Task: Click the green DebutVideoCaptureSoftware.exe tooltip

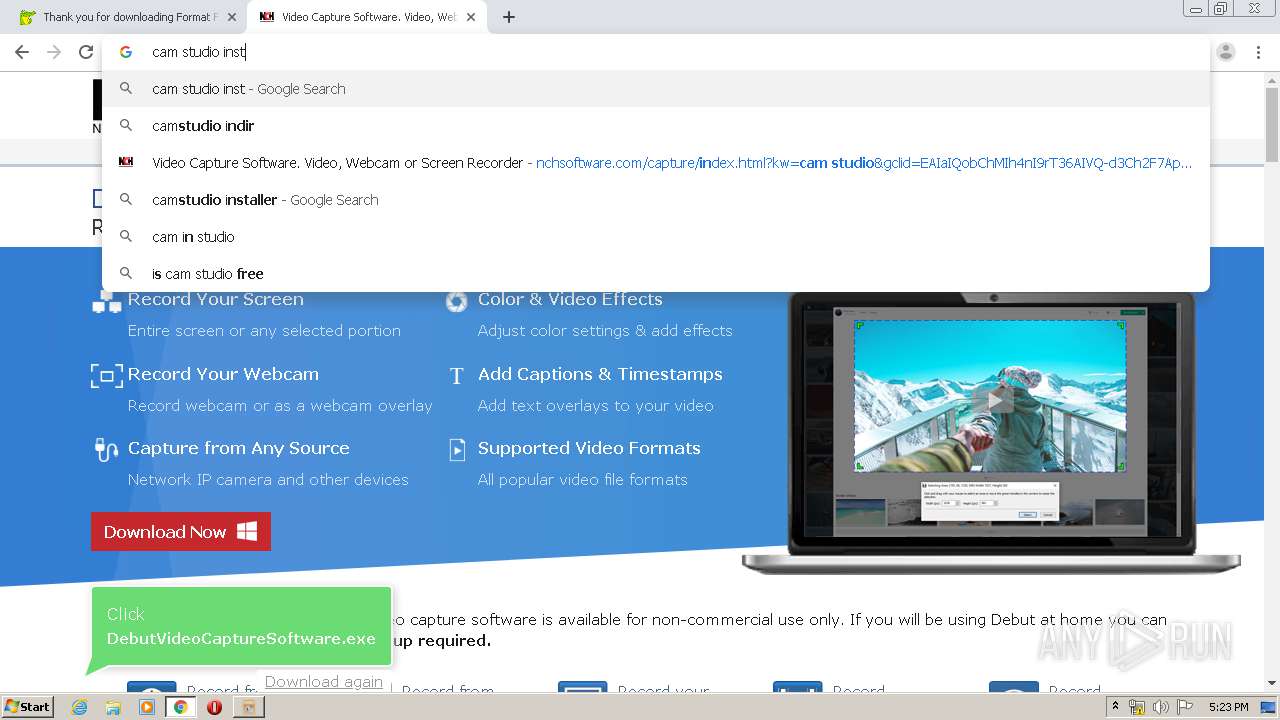Action: coord(240,626)
